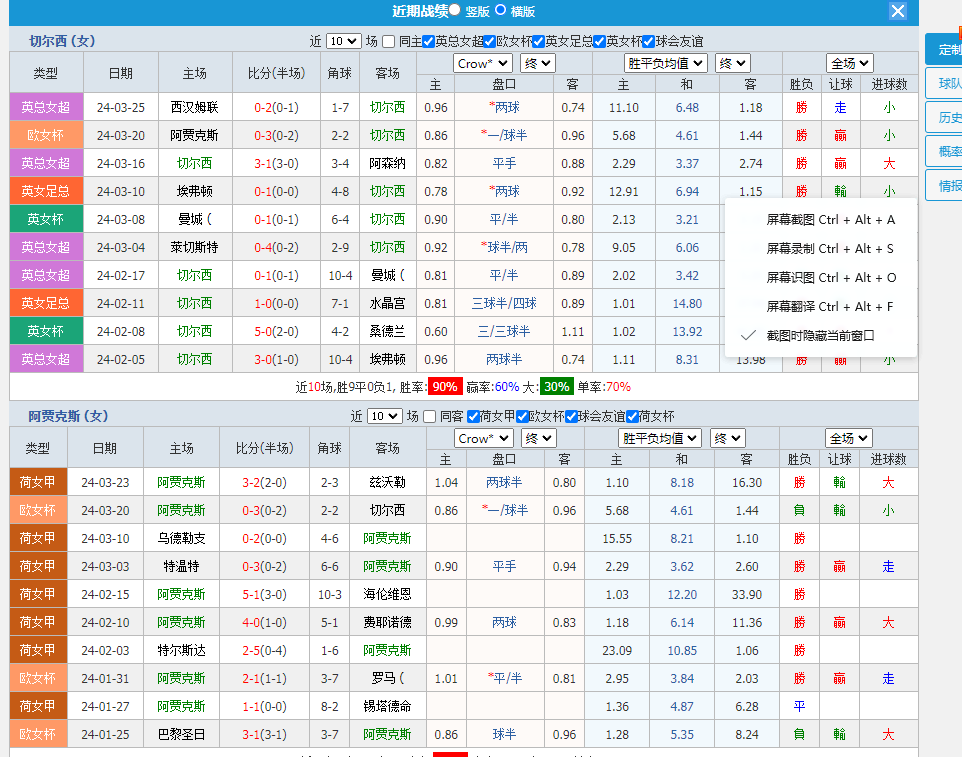Open 胜平负均值 dropdown in 阿贾克斯 section
The height and width of the screenshot is (757, 962).
[x=660, y=438]
